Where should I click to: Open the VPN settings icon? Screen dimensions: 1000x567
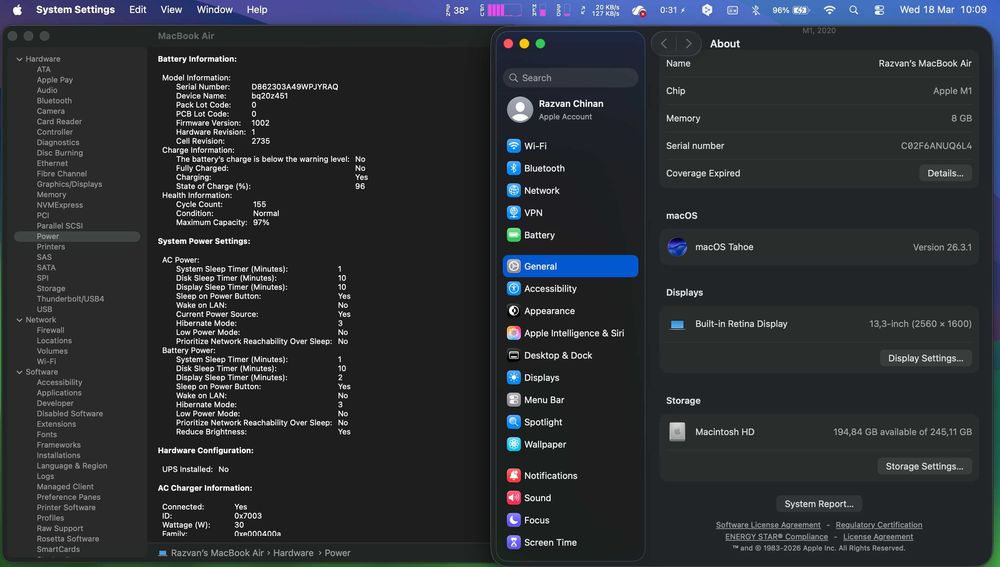pyautogui.click(x=513, y=212)
